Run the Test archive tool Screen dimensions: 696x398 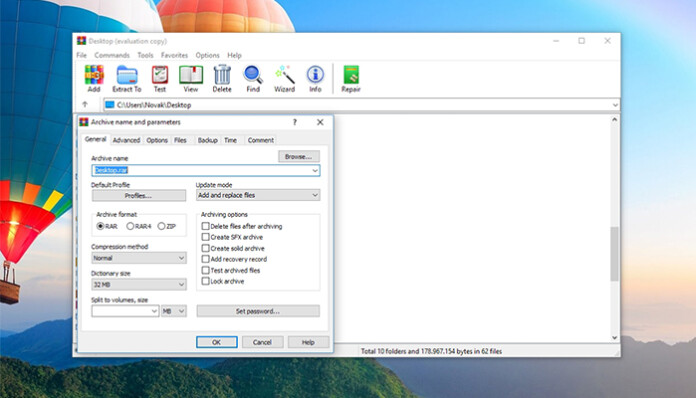click(160, 79)
